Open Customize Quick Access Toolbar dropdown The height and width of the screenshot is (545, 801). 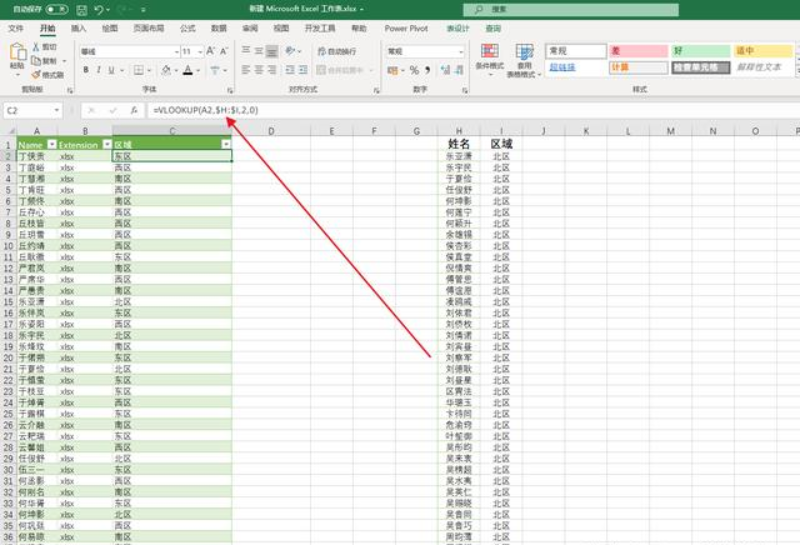(x=143, y=10)
